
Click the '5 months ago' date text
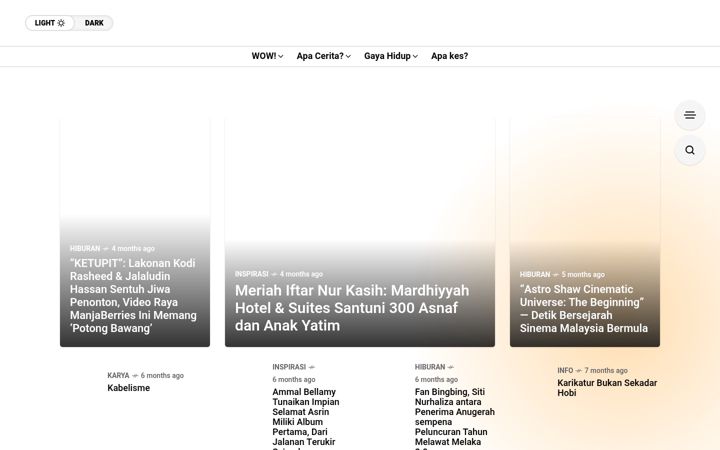click(583, 275)
